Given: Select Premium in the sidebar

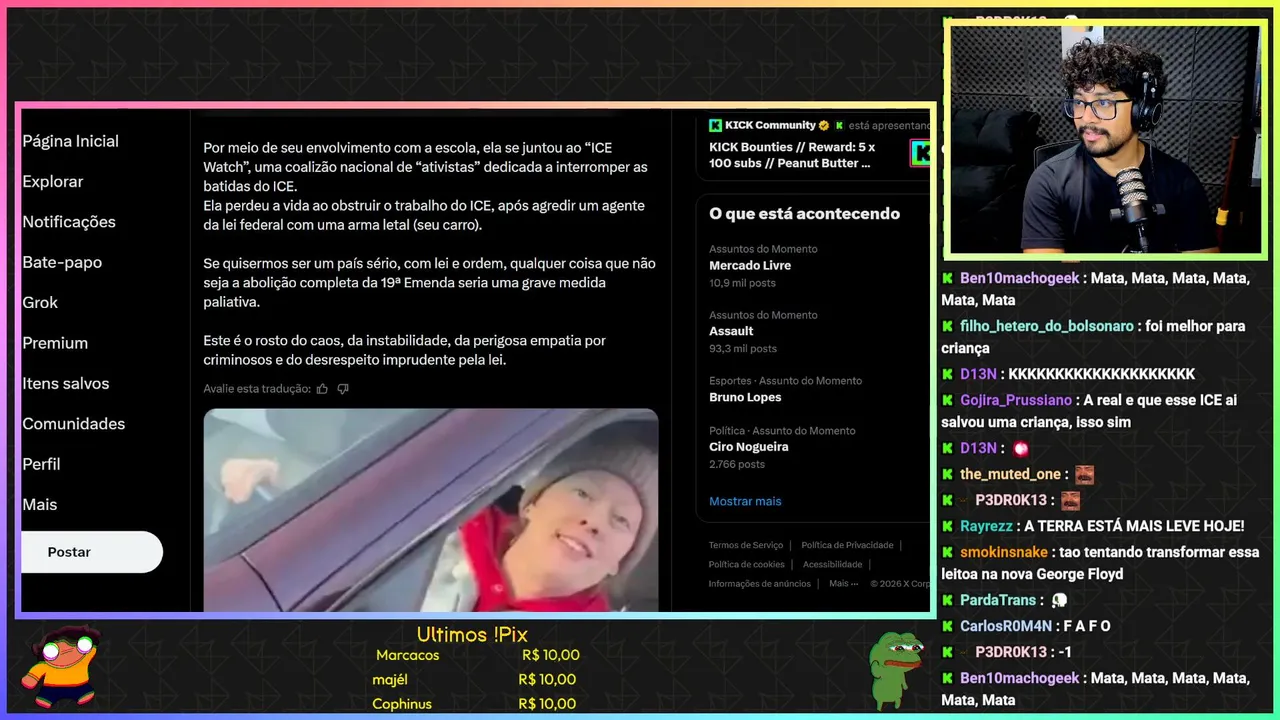Looking at the screenshot, I should click(x=55, y=343).
